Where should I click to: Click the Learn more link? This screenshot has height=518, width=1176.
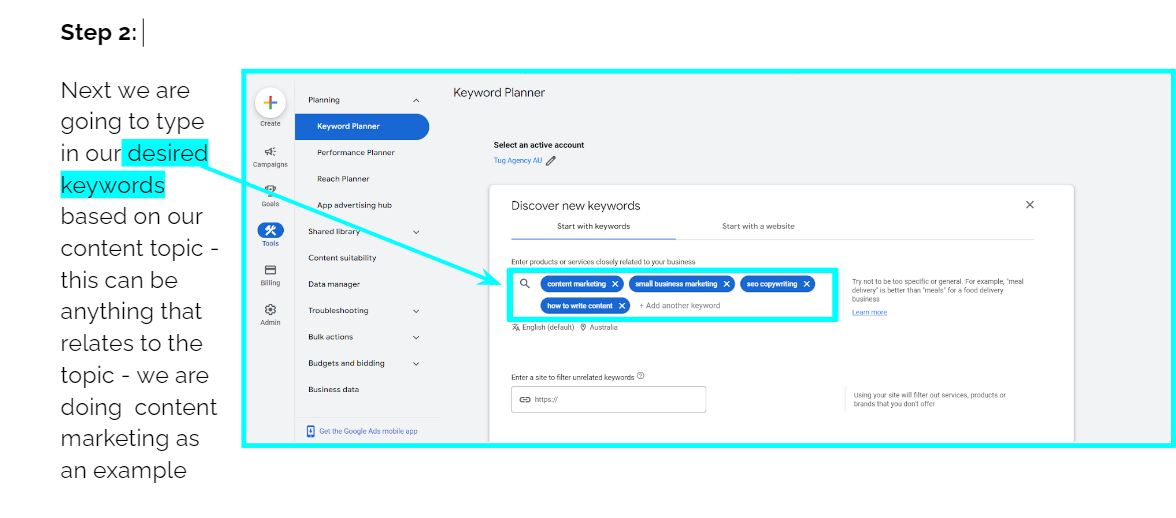tap(869, 313)
